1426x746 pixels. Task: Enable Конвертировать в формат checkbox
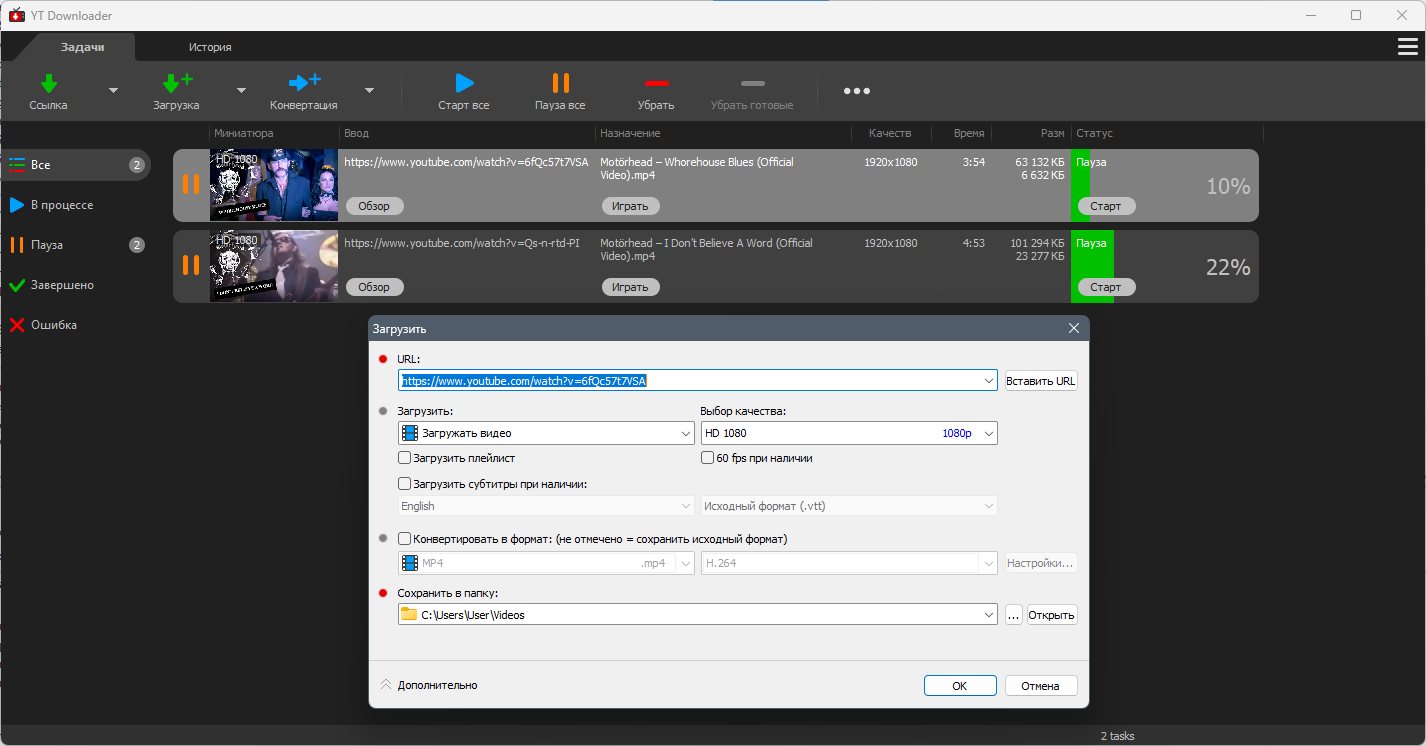click(x=405, y=539)
